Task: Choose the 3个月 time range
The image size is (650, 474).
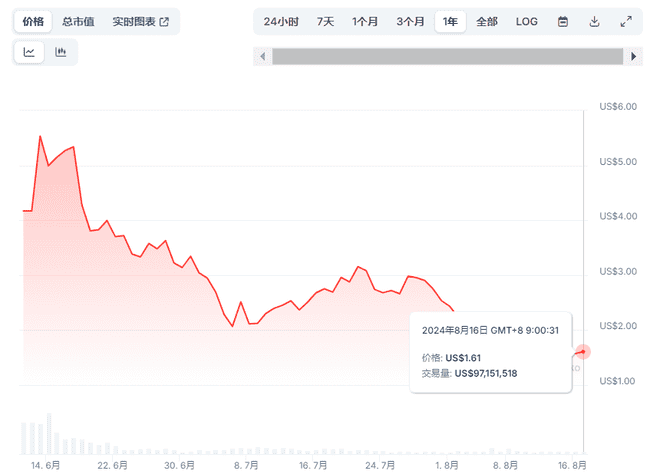Action: click(410, 21)
